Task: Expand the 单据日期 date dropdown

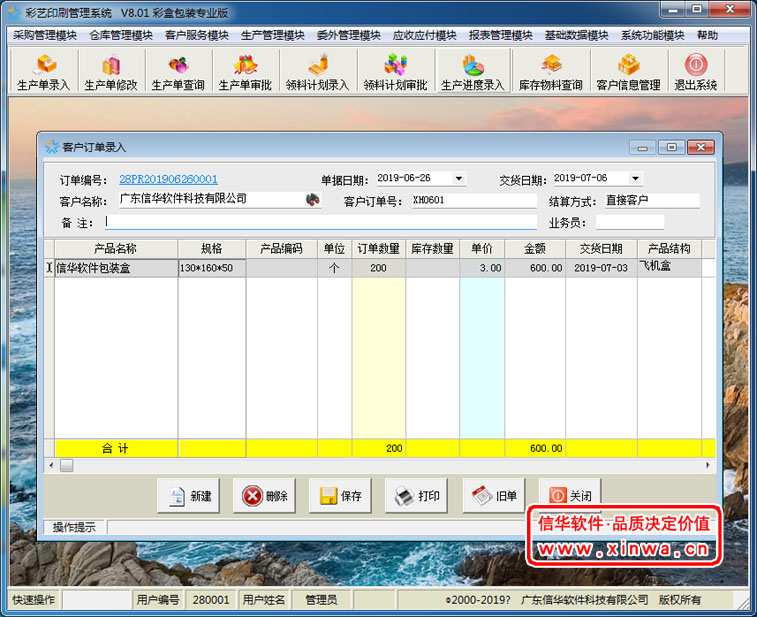Action: [x=459, y=179]
